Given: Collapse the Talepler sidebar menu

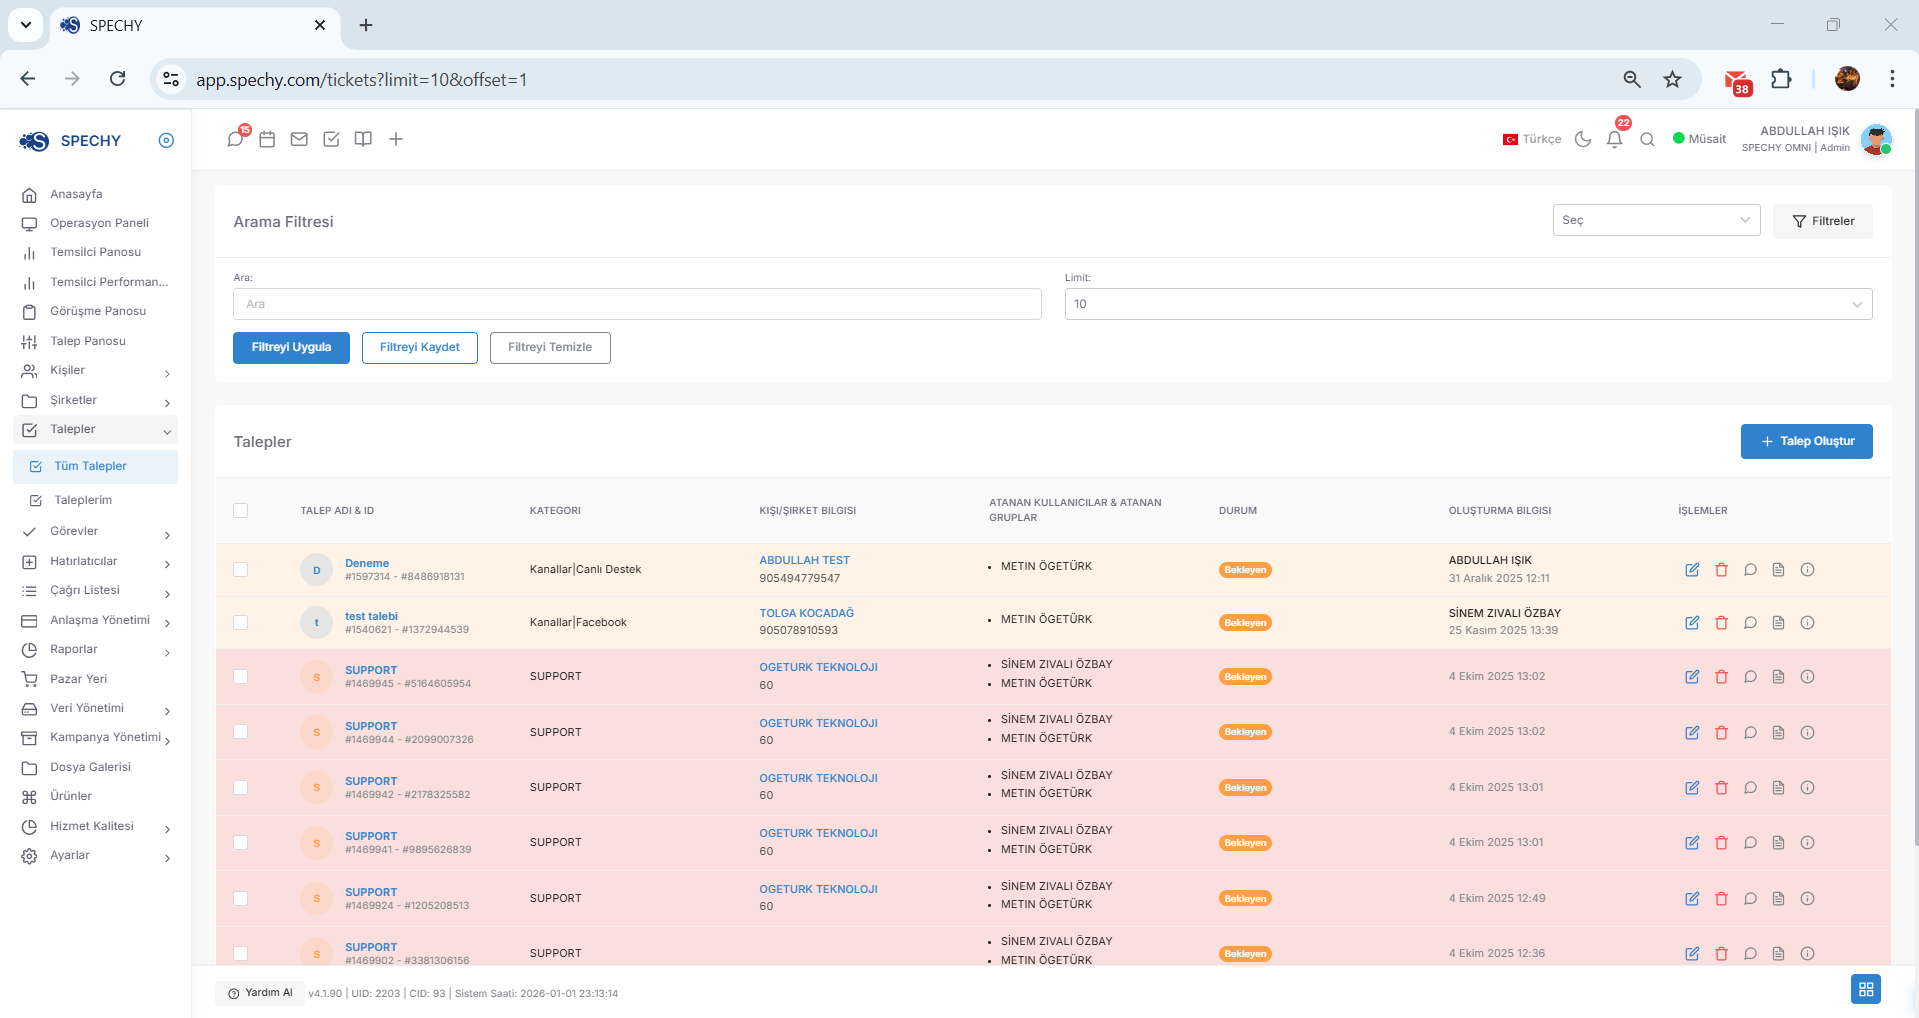Looking at the screenshot, I should [97, 430].
